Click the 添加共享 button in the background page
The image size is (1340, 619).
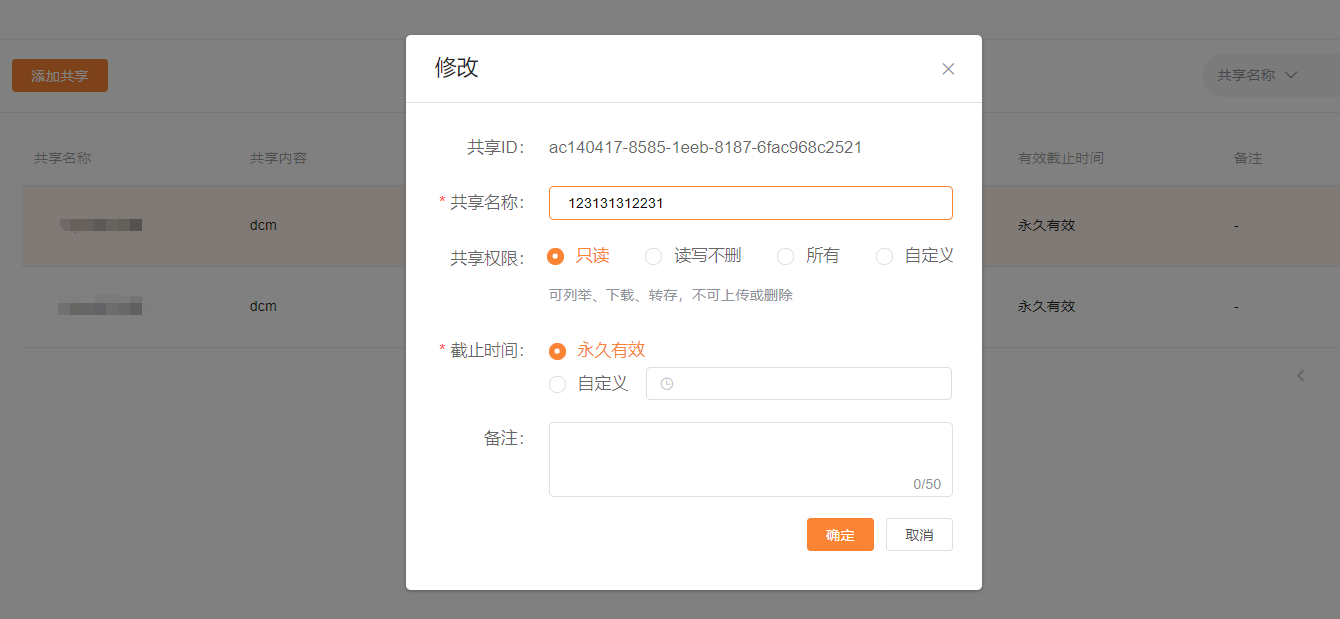[60, 76]
